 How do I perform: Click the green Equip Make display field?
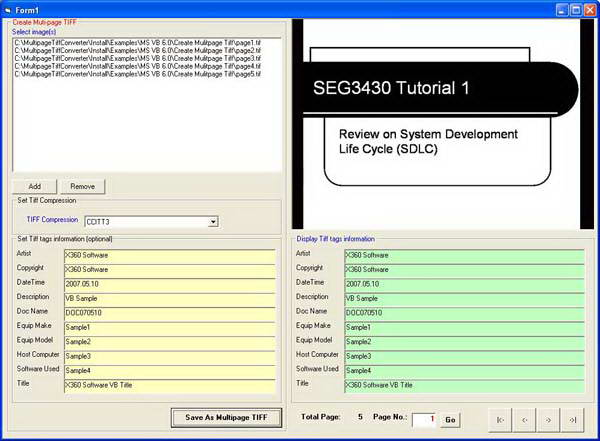click(465, 328)
